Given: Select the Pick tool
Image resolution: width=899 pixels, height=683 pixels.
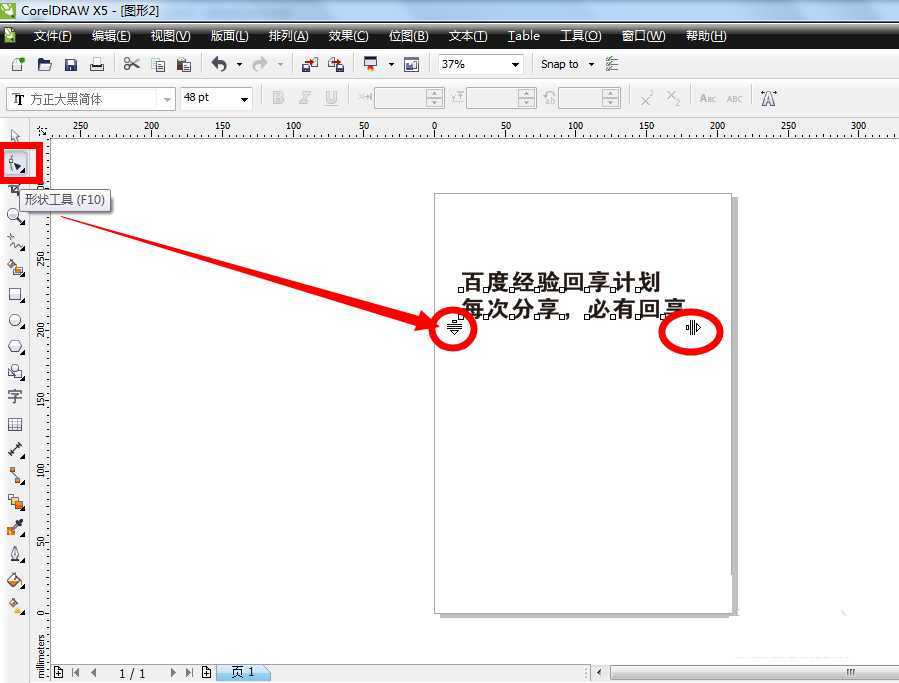Looking at the screenshot, I should (15, 135).
